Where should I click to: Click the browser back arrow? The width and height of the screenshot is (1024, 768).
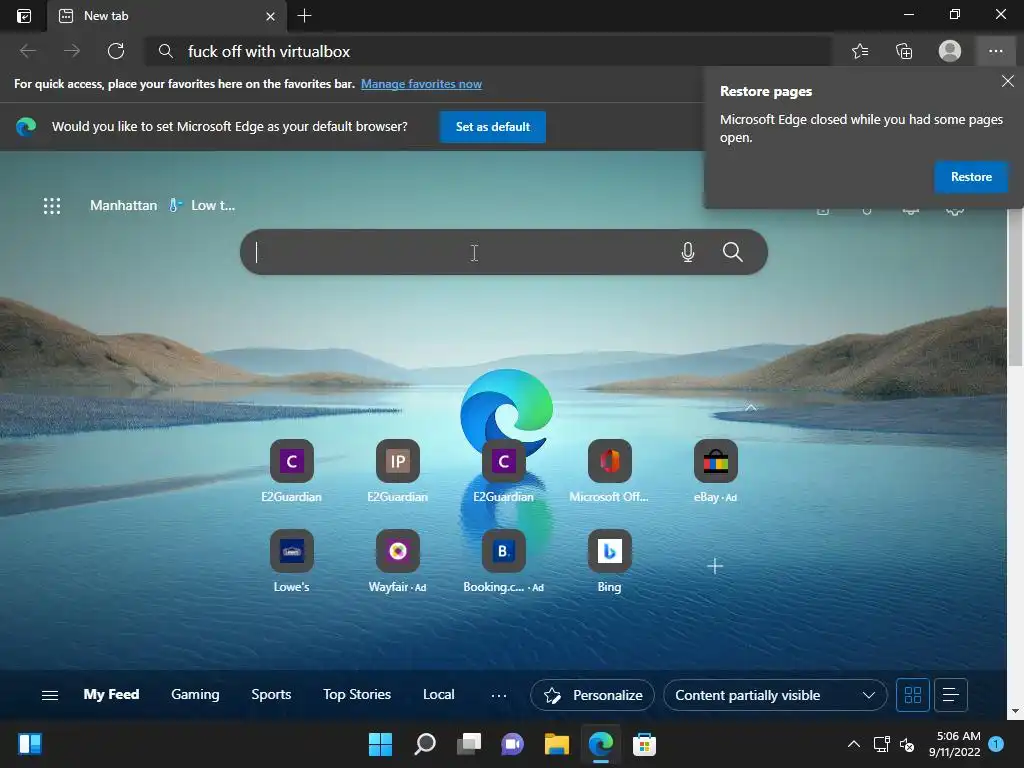click(27, 51)
